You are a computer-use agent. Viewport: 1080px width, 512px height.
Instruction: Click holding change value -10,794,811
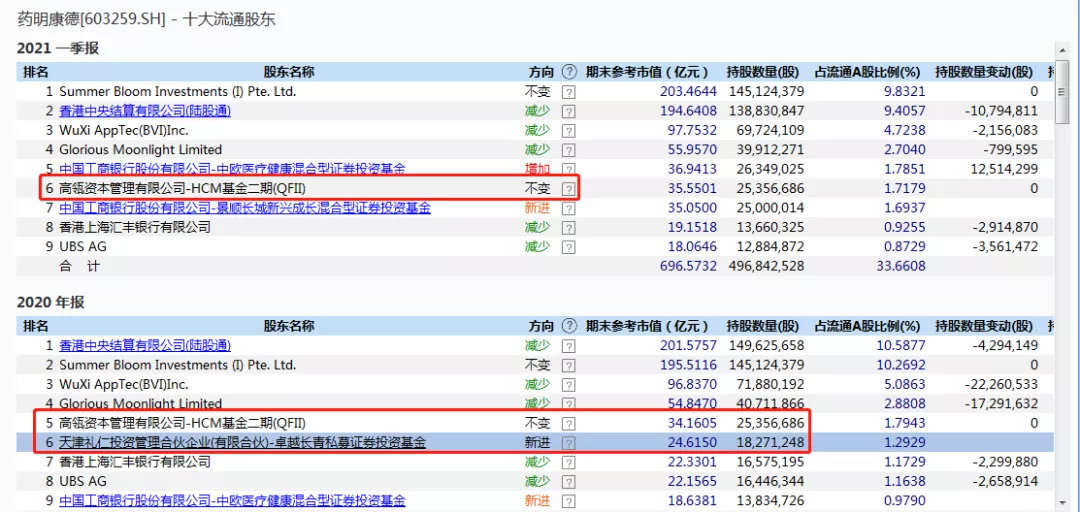coord(1001,111)
